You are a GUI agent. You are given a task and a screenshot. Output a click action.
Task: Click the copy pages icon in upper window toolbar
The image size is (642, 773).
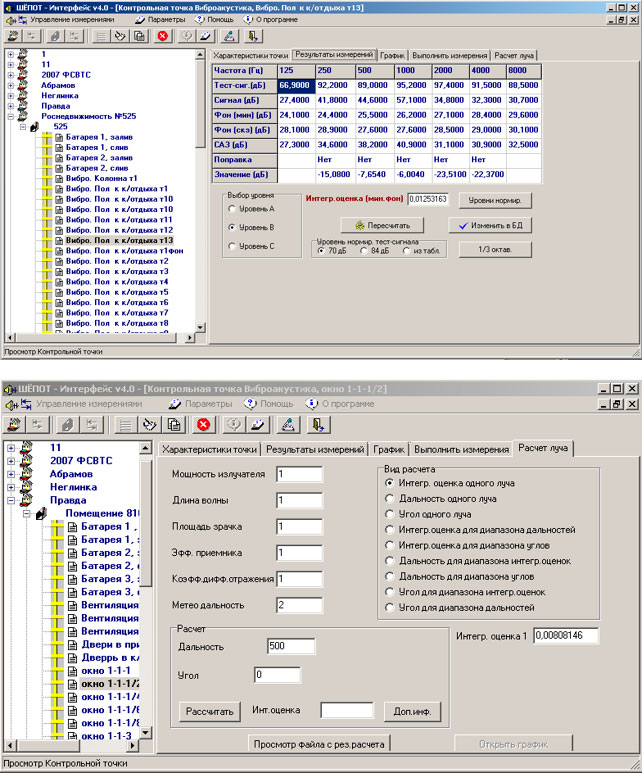pos(140,36)
